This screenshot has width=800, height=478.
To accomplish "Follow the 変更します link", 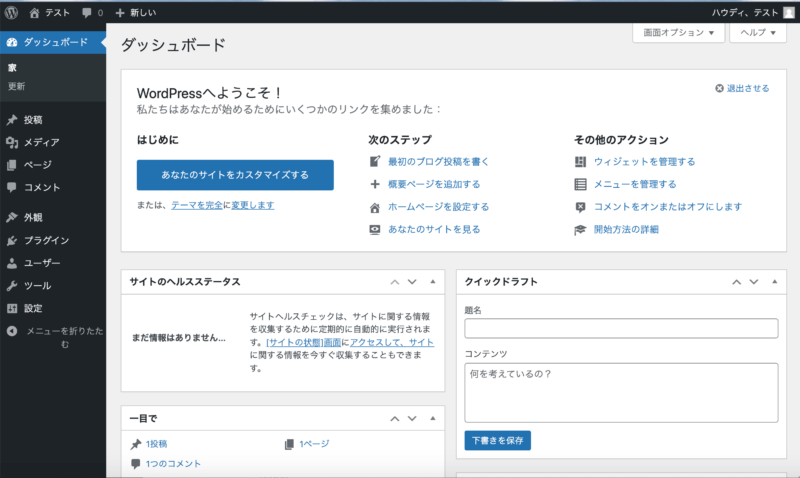I will (x=253, y=205).
